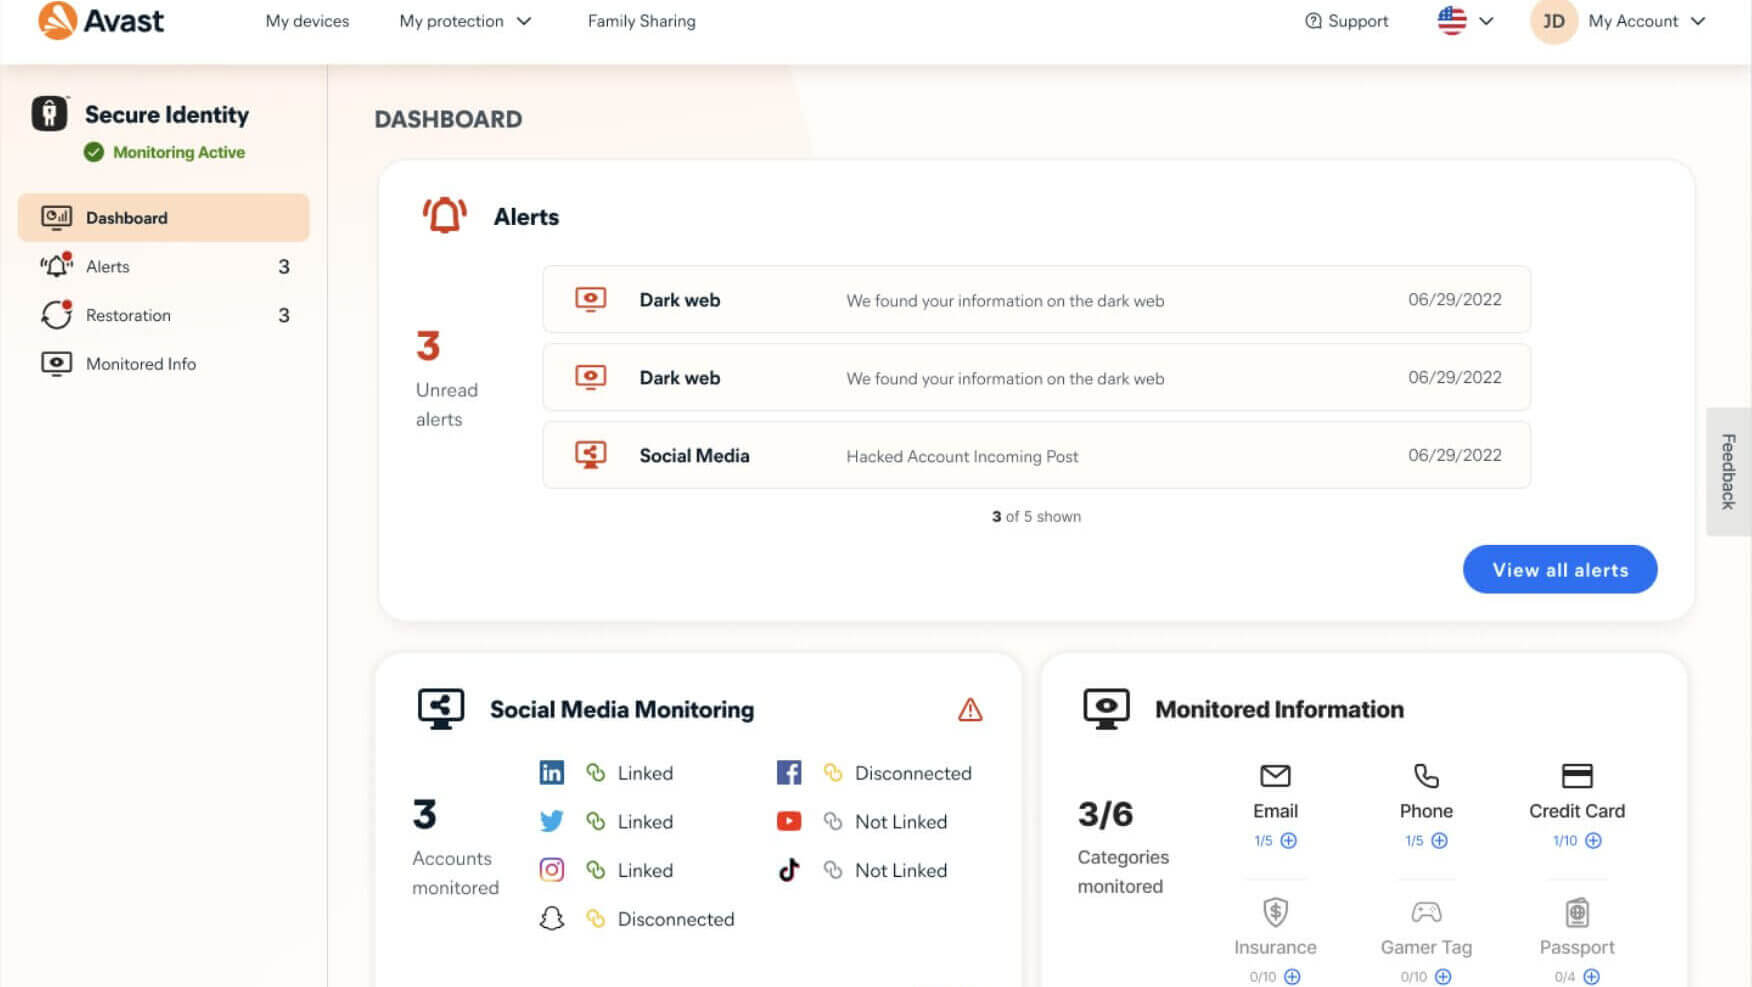Add a credit card with plus icon

(1594, 841)
